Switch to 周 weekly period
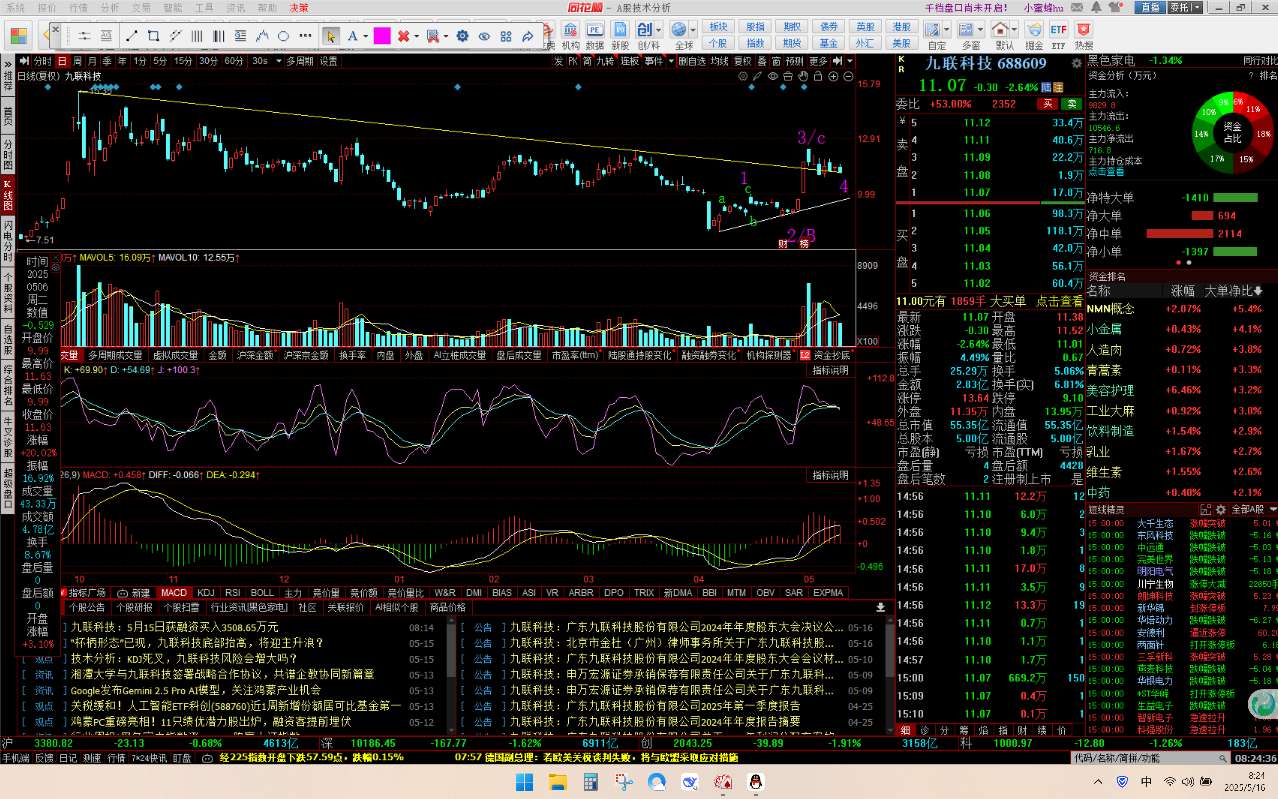1278x799 pixels. click(78, 61)
